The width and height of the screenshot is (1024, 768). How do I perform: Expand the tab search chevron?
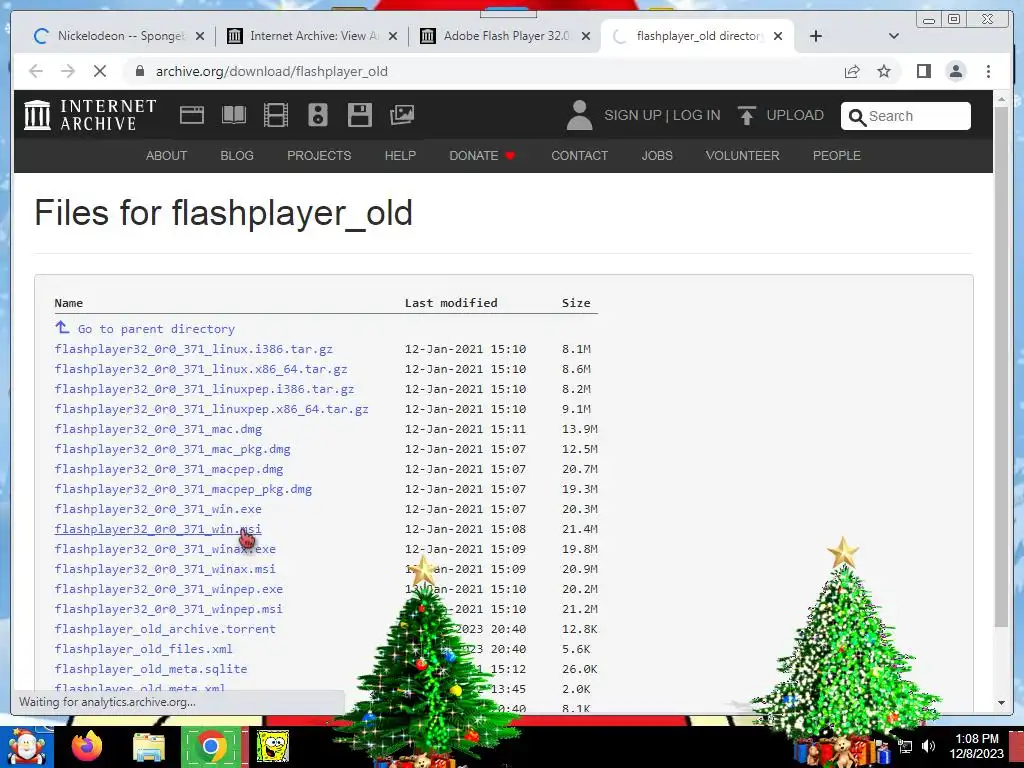pos(893,36)
